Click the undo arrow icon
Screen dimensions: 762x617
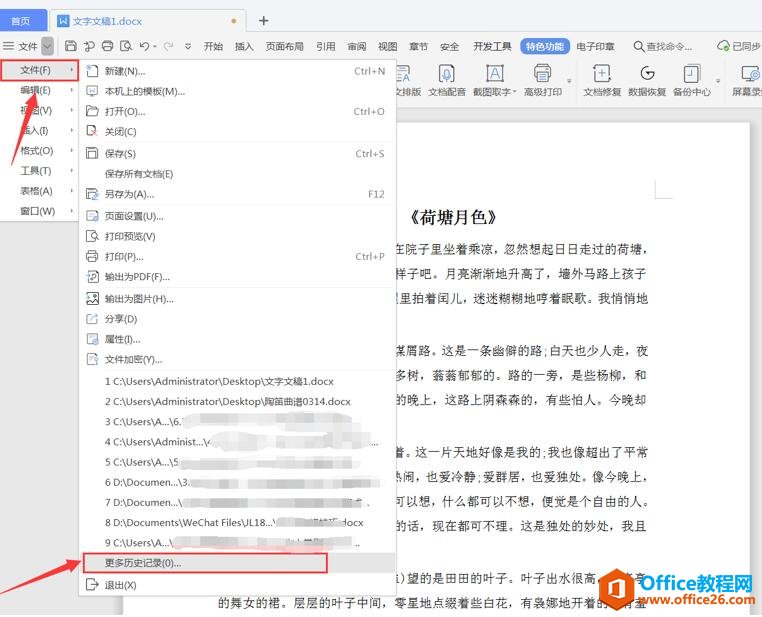144,46
